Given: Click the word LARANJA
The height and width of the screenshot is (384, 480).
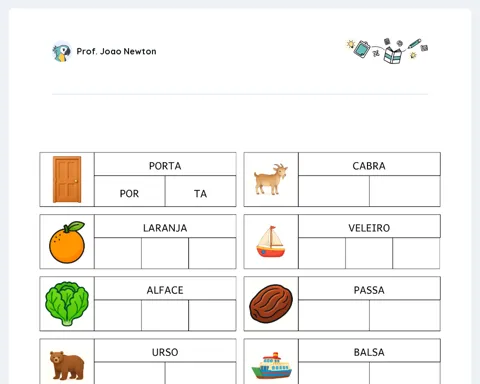Looking at the screenshot, I should tap(165, 228).
